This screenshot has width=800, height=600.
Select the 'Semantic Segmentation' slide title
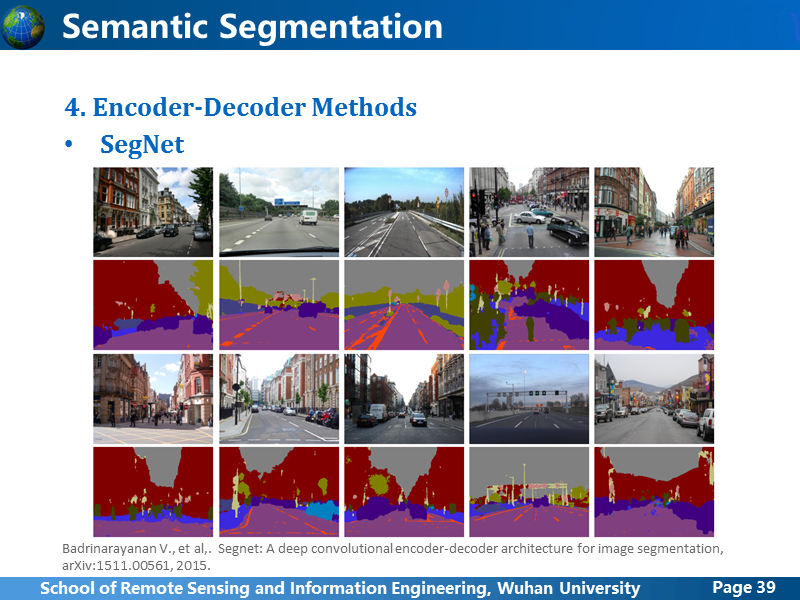pyautogui.click(x=252, y=27)
